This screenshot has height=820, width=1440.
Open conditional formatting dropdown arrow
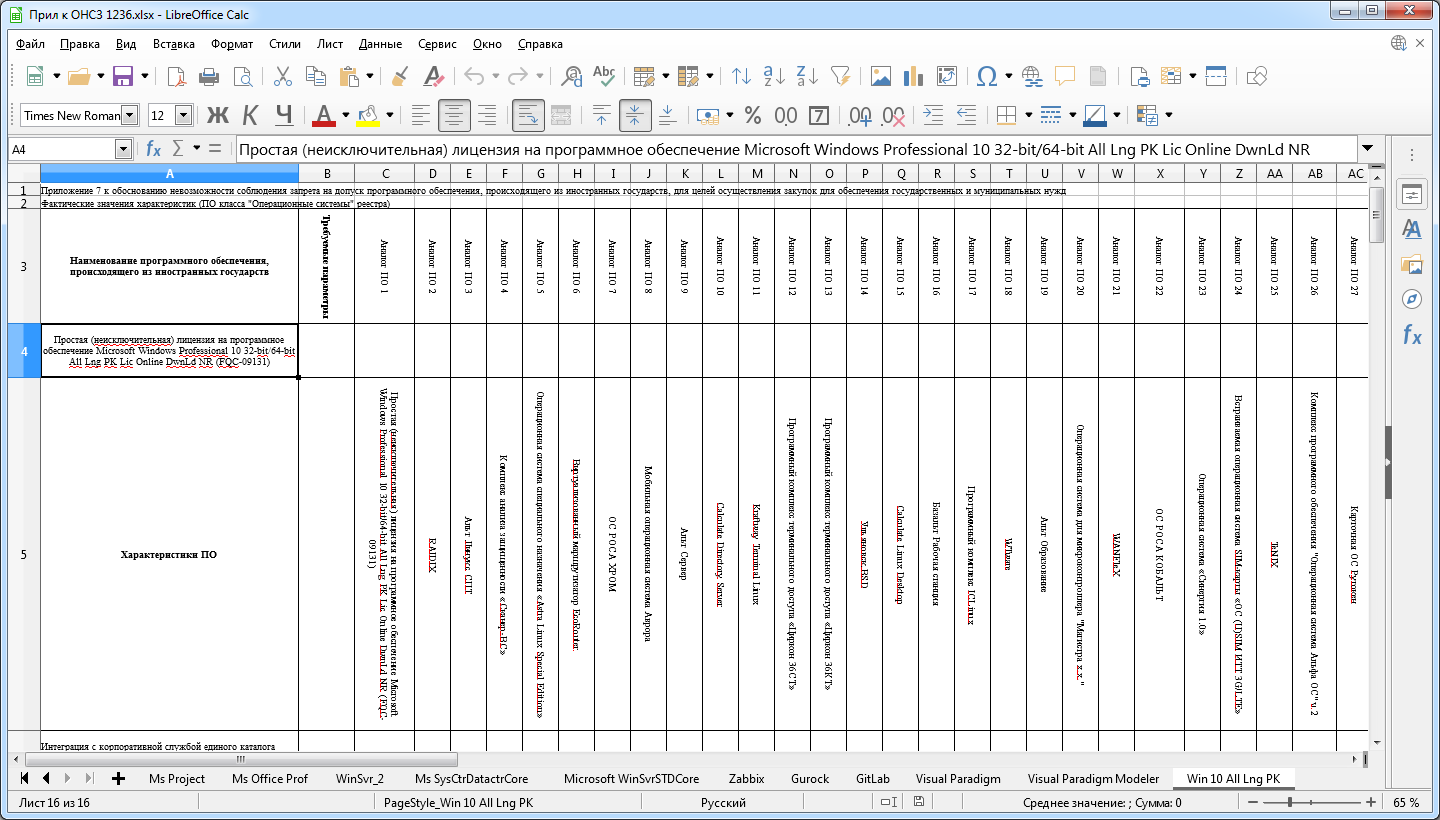coord(1169,115)
